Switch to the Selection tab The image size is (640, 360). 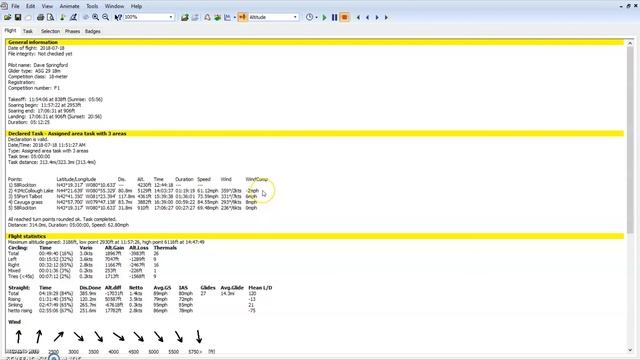[50, 31]
